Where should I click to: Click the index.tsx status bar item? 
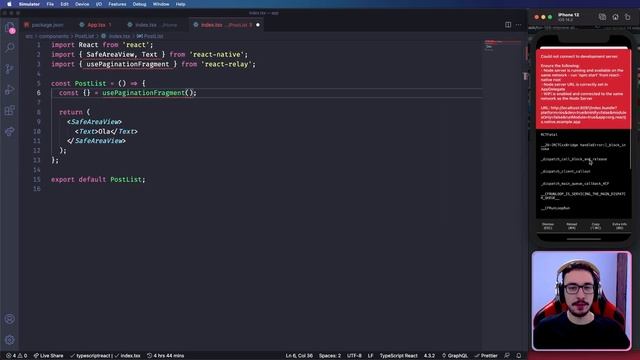click(127, 356)
